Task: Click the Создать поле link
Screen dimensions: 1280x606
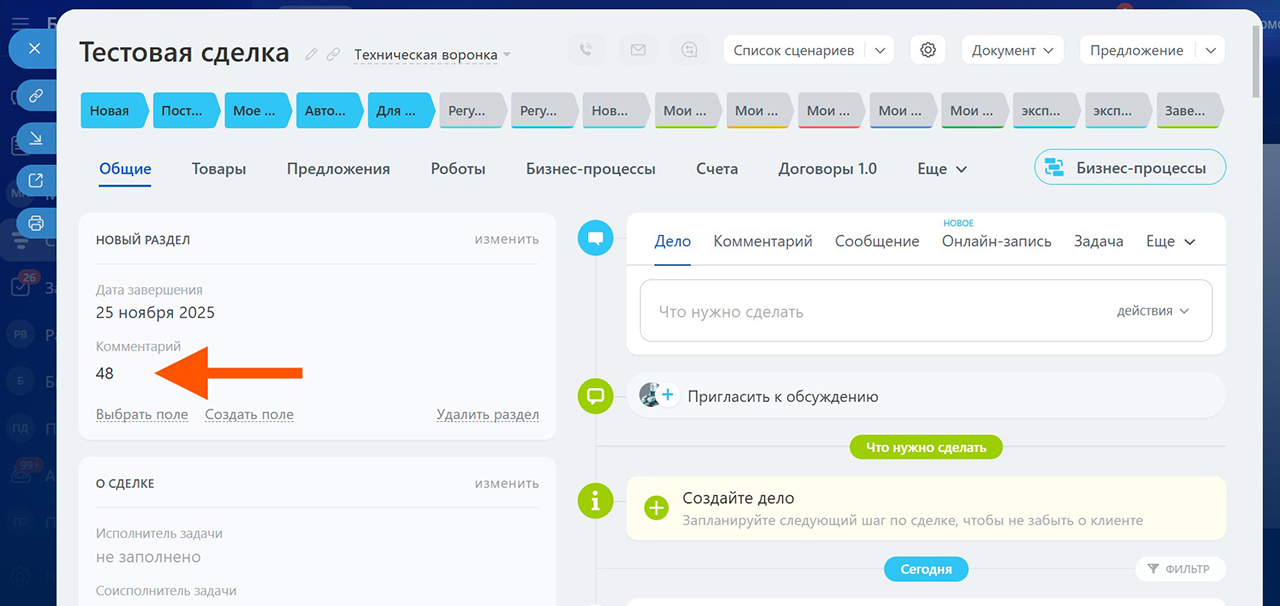Action: click(249, 414)
